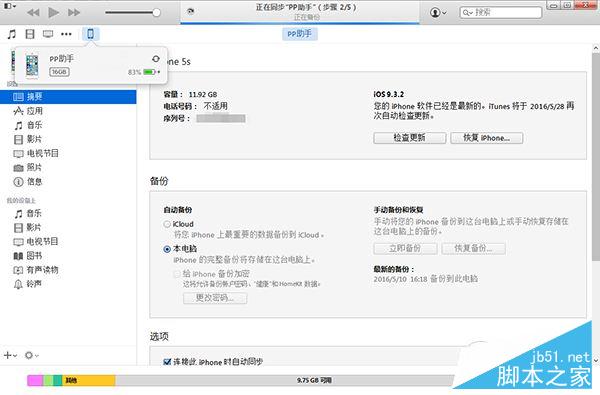
Task: Click the iOS 9.3.2 version text
Action: point(388,94)
